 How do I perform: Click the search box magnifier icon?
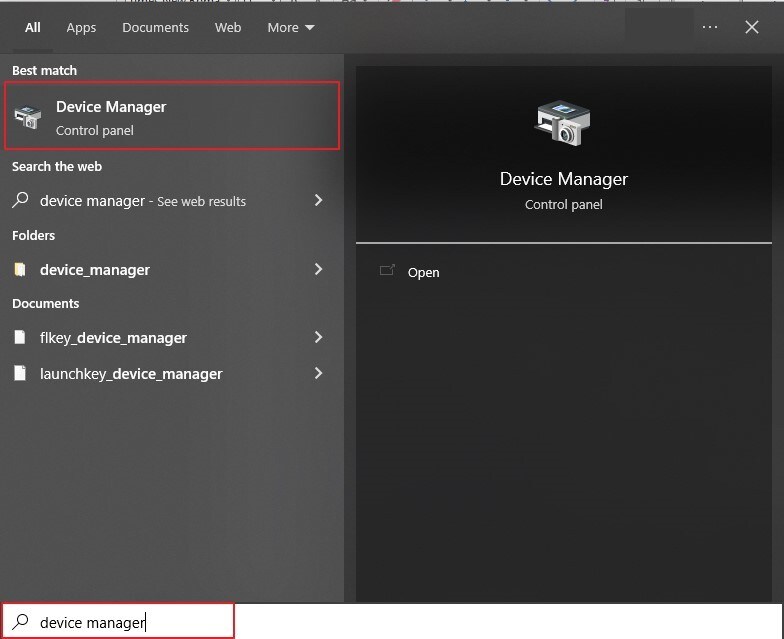[20, 621]
